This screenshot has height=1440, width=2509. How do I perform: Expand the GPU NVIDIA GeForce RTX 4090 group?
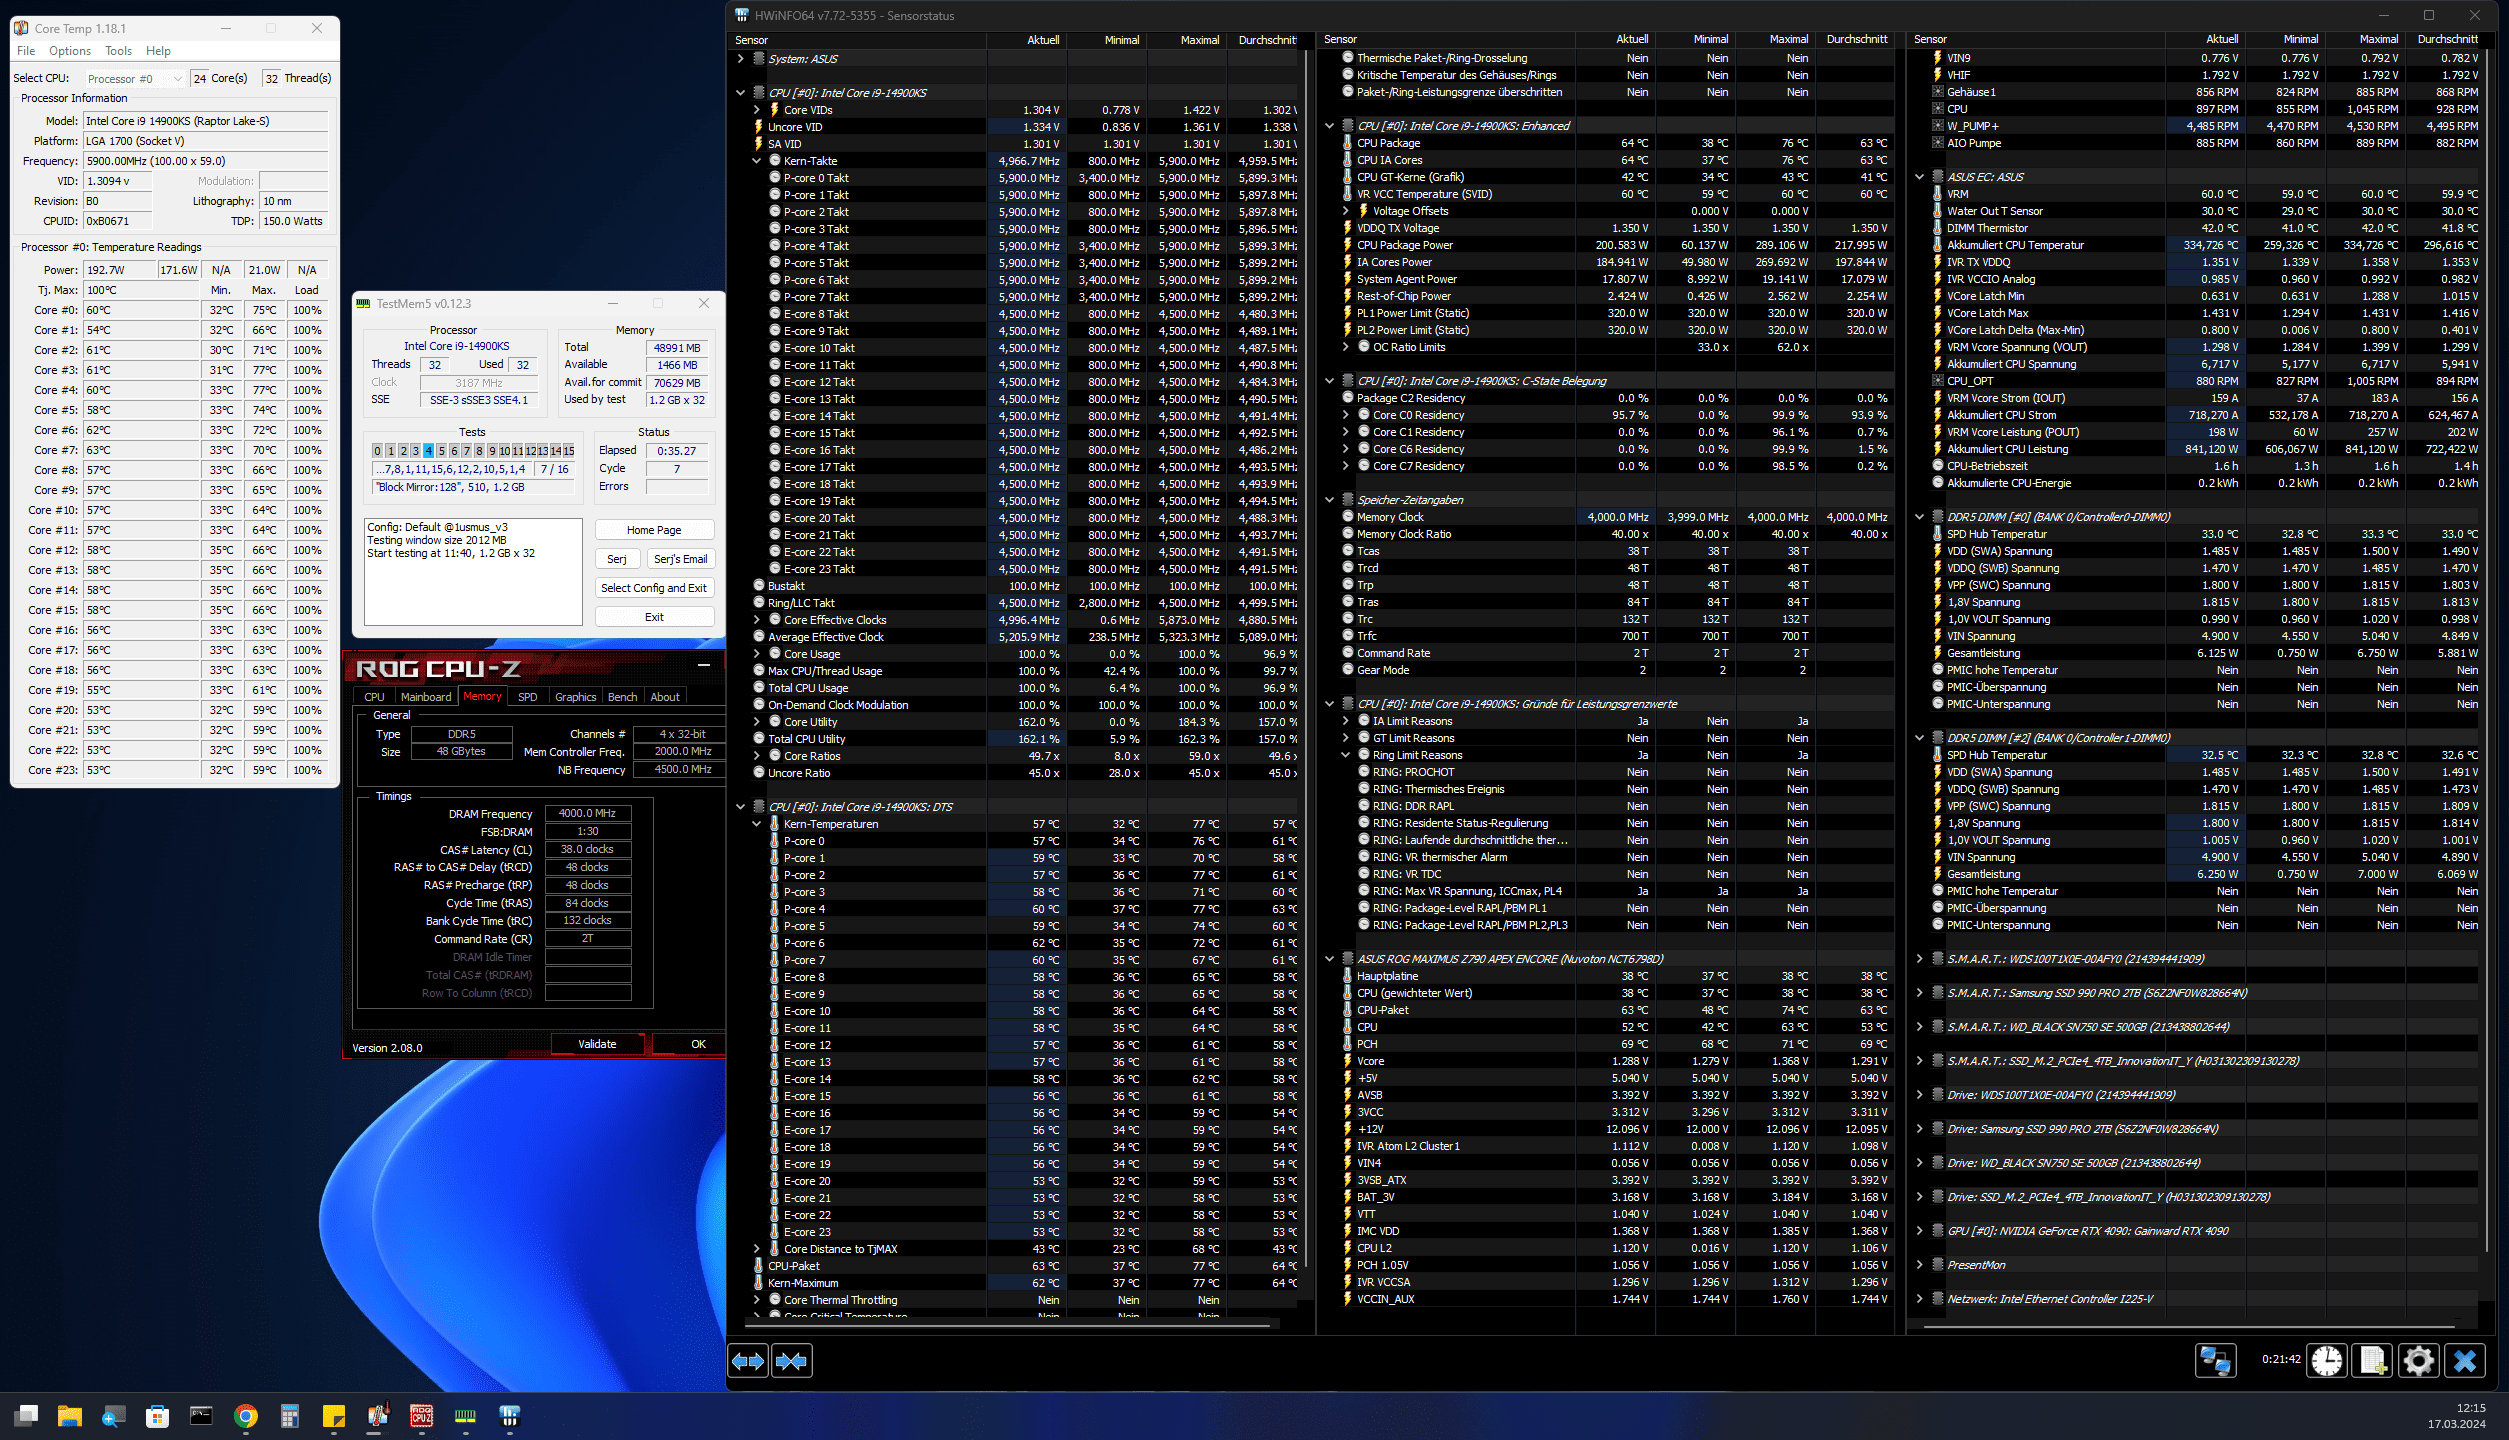point(1919,1231)
